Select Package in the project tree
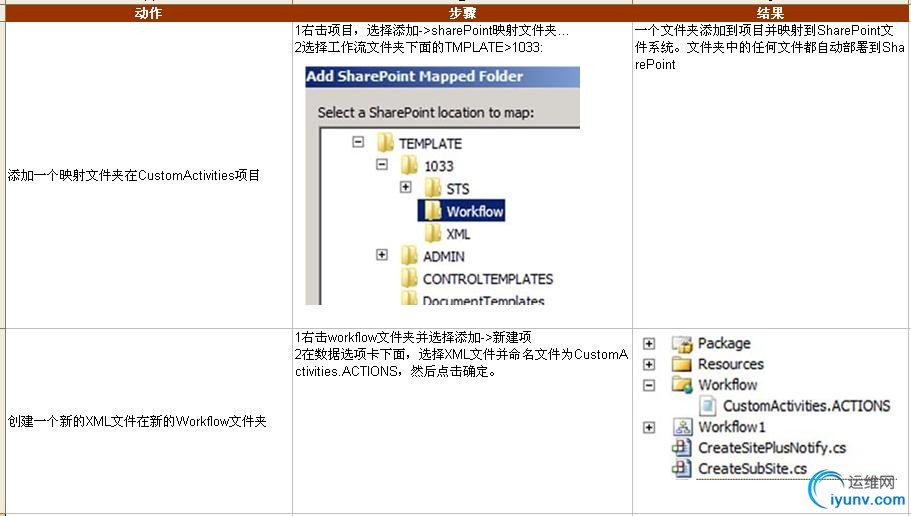911x516 pixels. point(724,343)
